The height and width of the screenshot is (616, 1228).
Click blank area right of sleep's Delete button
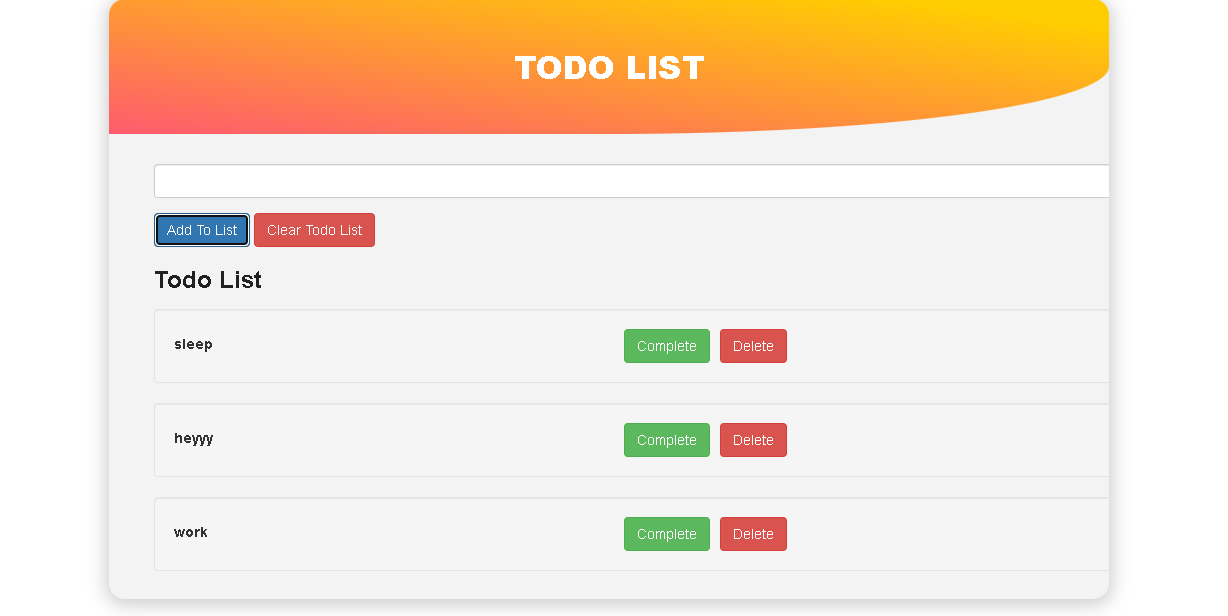[950, 346]
